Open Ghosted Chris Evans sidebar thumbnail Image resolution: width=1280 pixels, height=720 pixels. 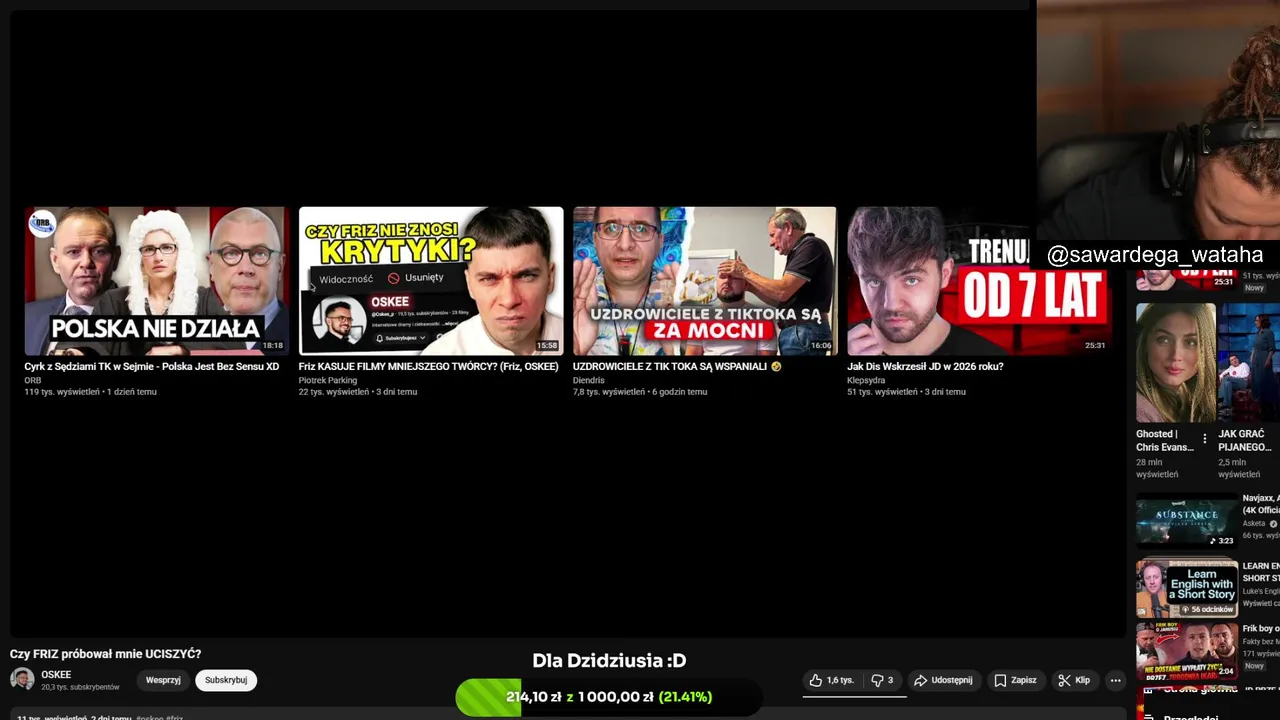point(1176,362)
